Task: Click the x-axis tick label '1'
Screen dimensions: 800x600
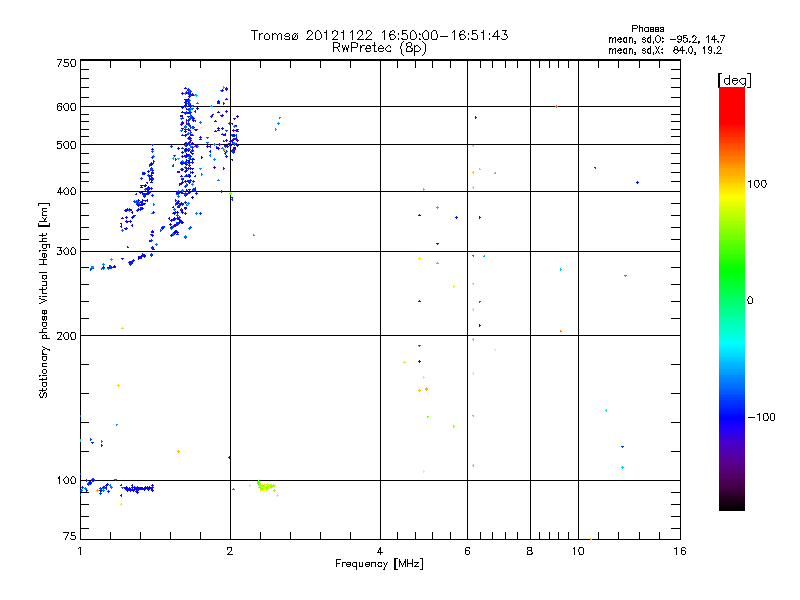Action: (x=80, y=551)
